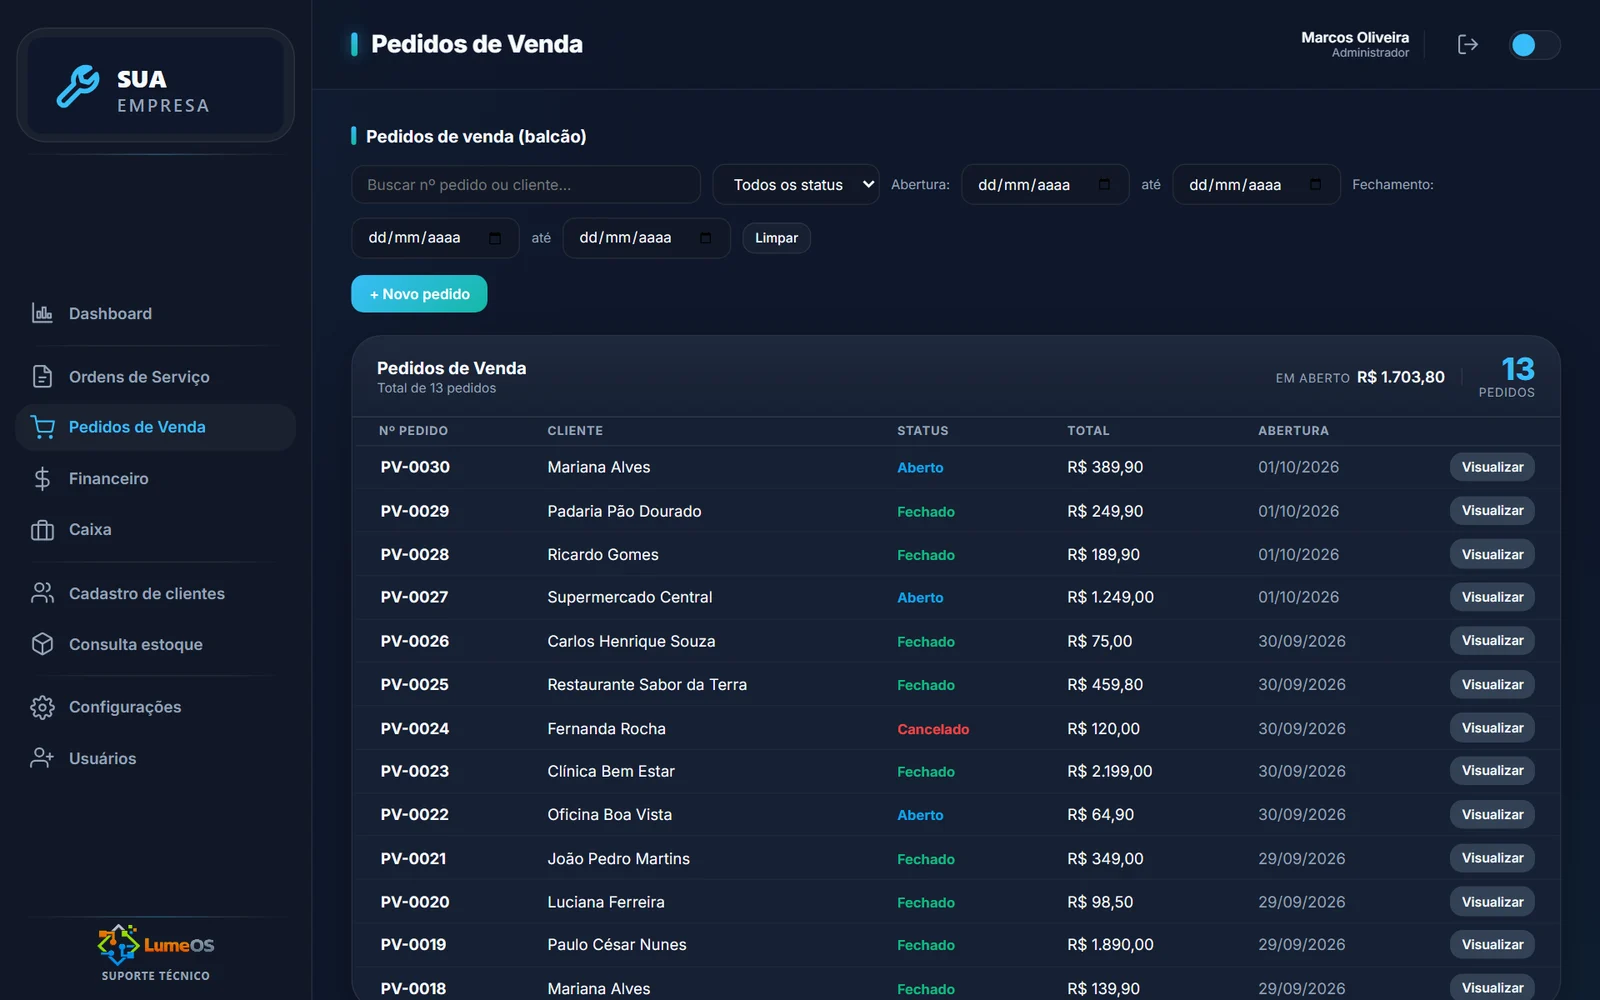Click Visualizar for Oficina Boa Vista

click(1492, 814)
